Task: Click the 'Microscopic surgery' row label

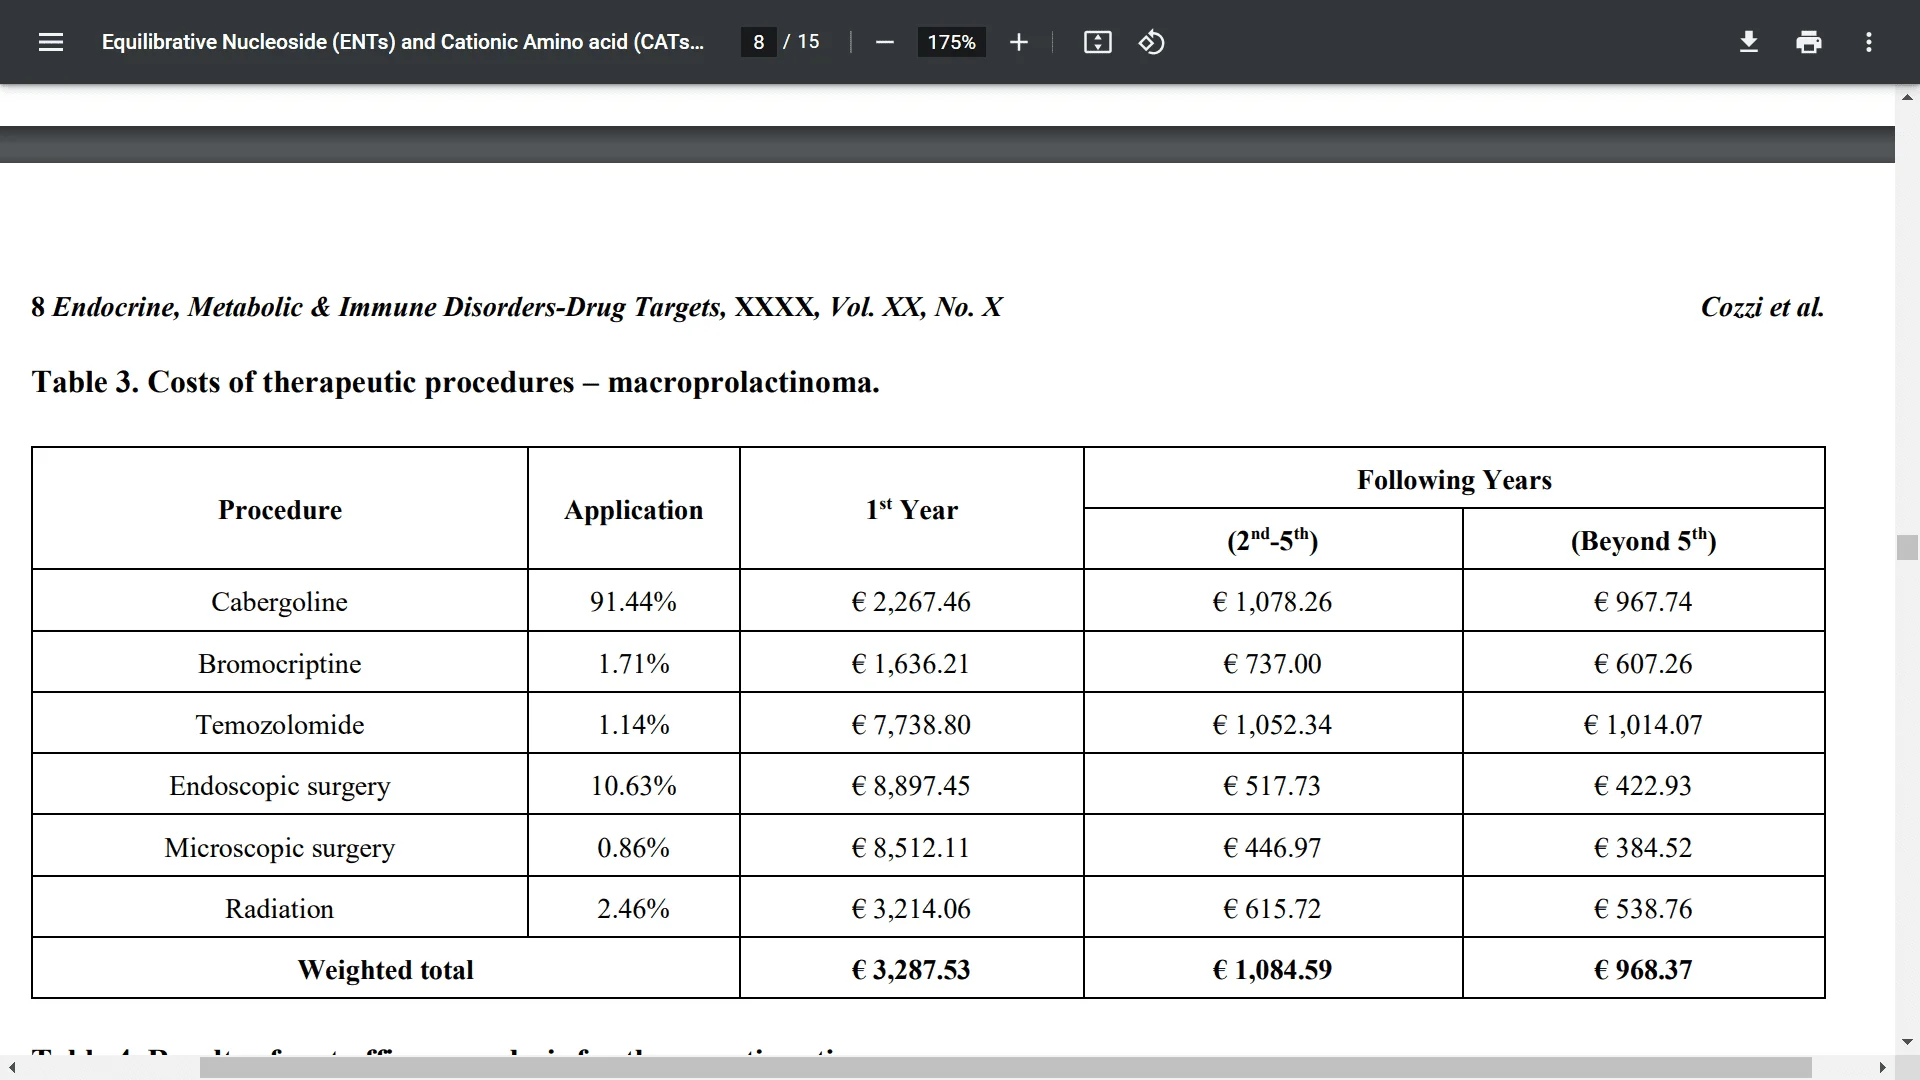Action: pos(279,848)
